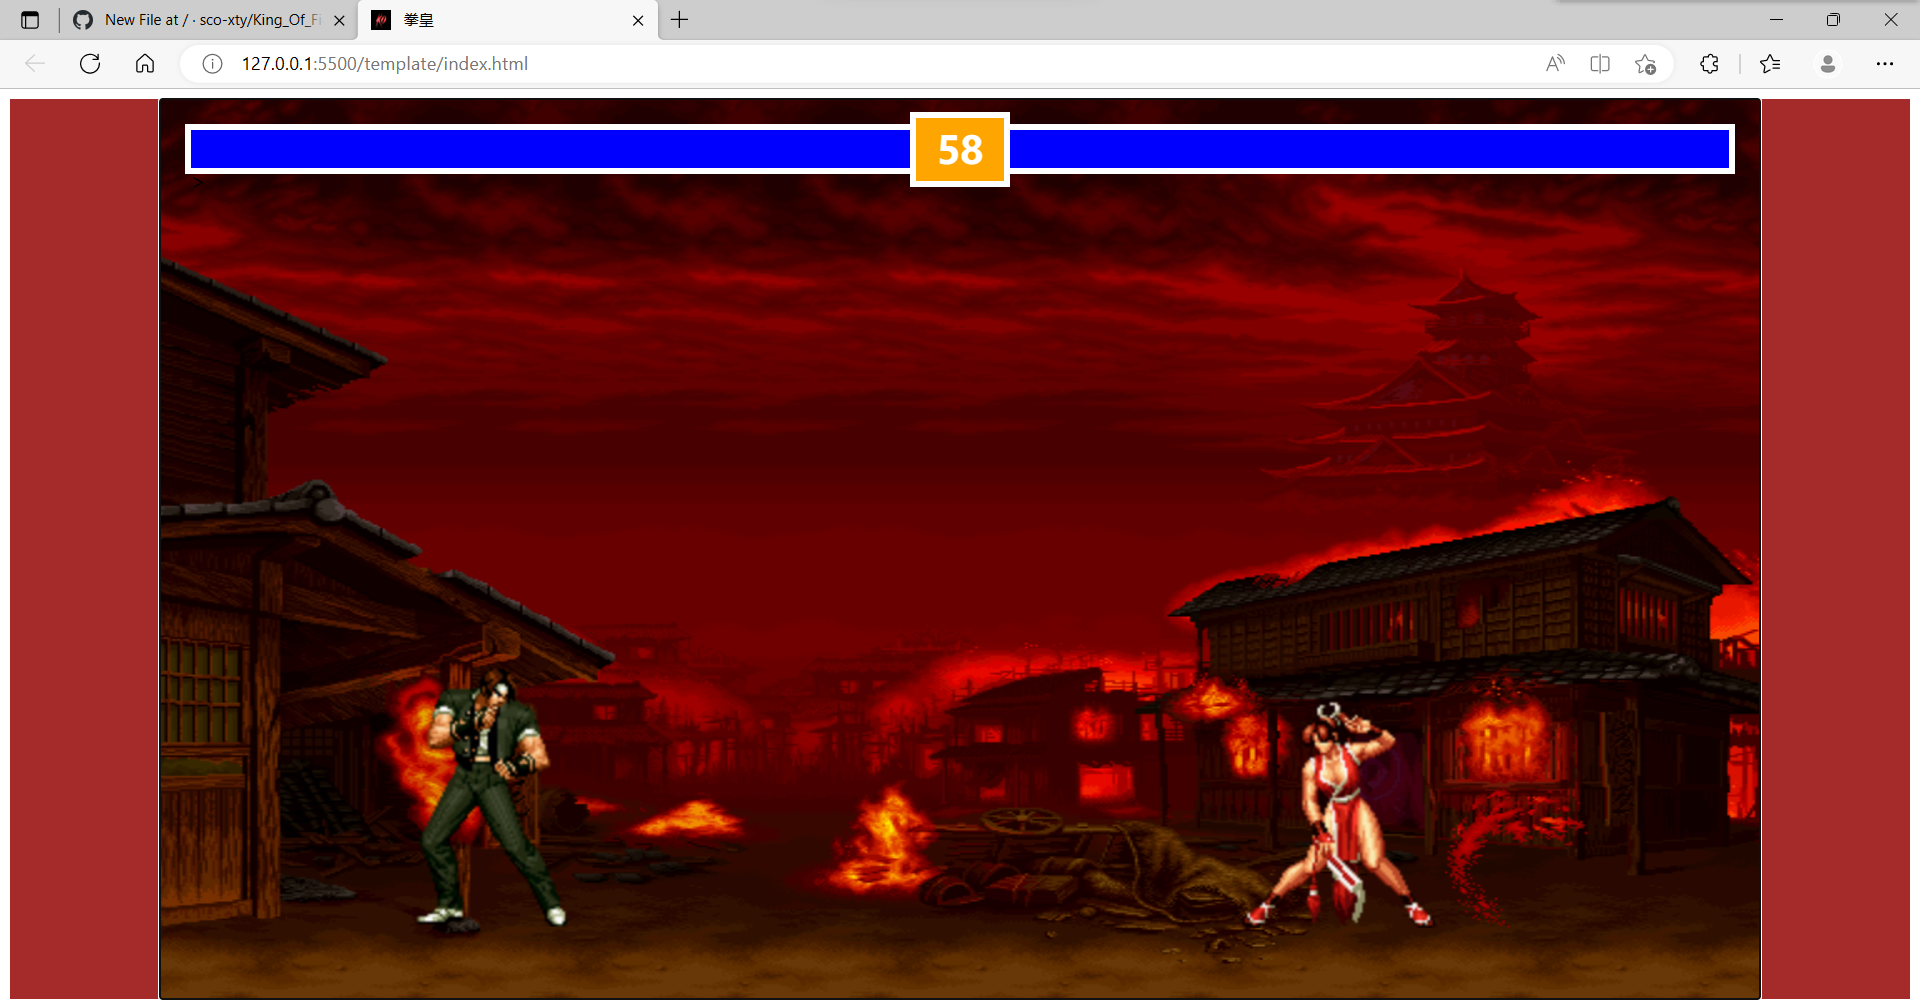Close the 拳皇 tab
Viewport: 1920px width, 1007px height.
pyautogui.click(x=637, y=20)
